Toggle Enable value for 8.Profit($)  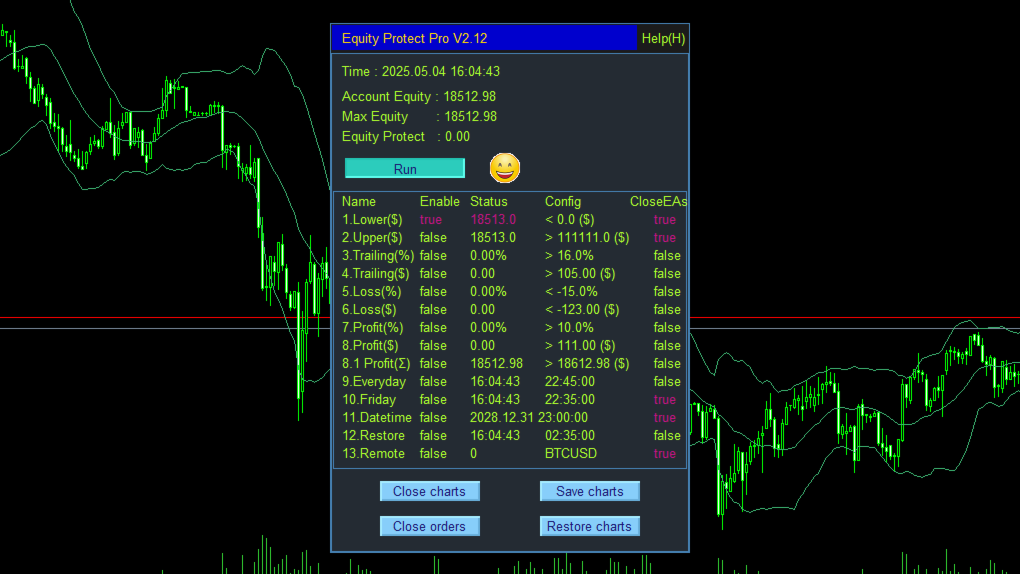pyautogui.click(x=433, y=346)
